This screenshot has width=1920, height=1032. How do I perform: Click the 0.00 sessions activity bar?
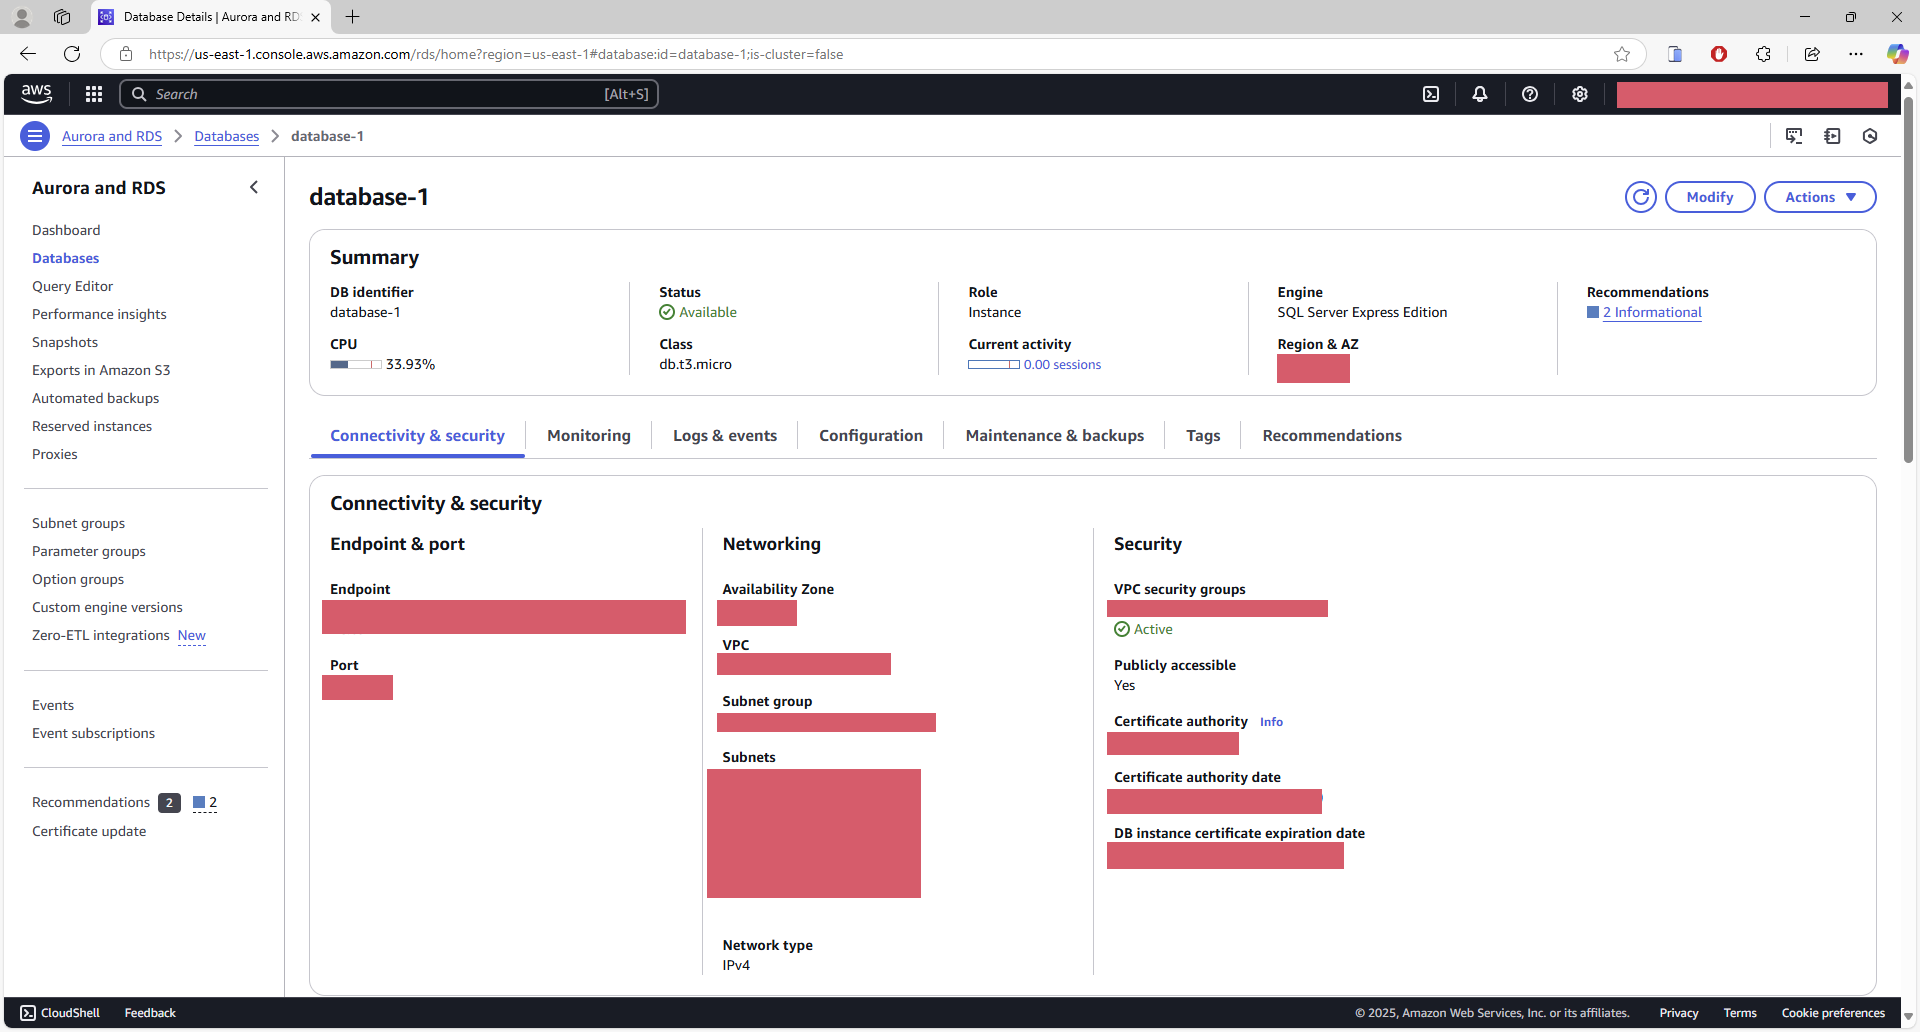point(1035,365)
